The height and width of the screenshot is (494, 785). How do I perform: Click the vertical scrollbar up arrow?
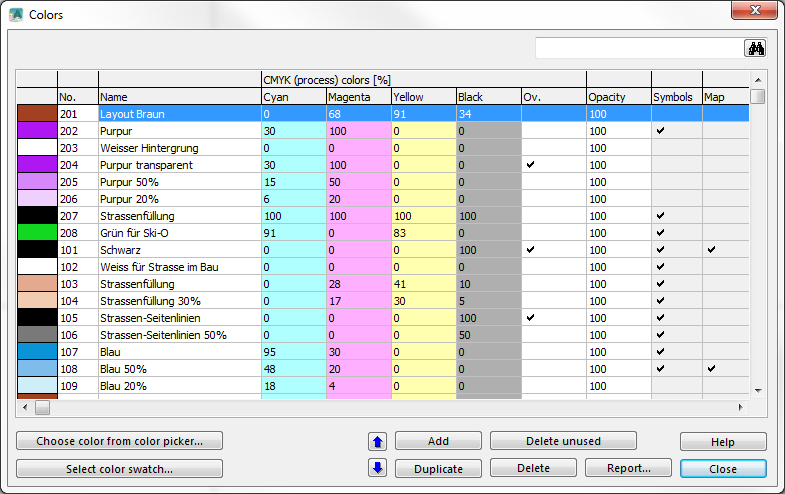[x=758, y=80]
